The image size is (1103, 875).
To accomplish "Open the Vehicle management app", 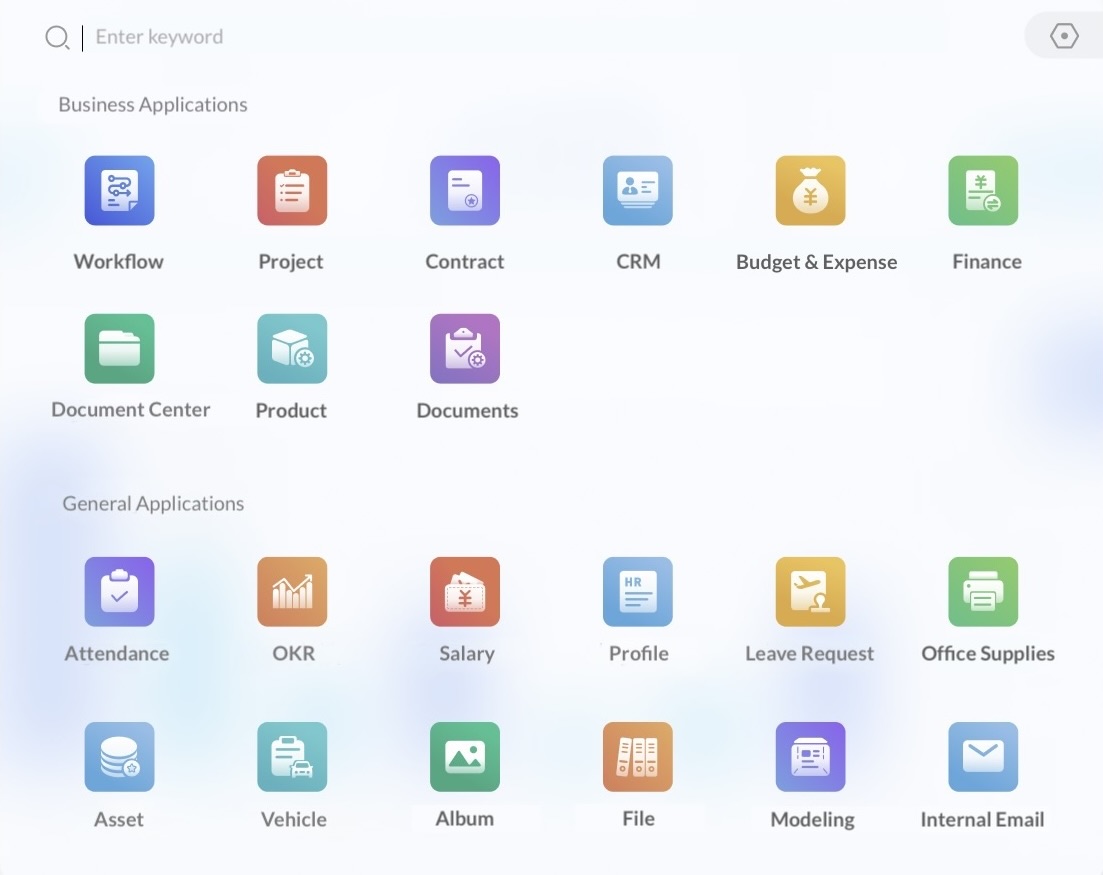I will point(291,757).
